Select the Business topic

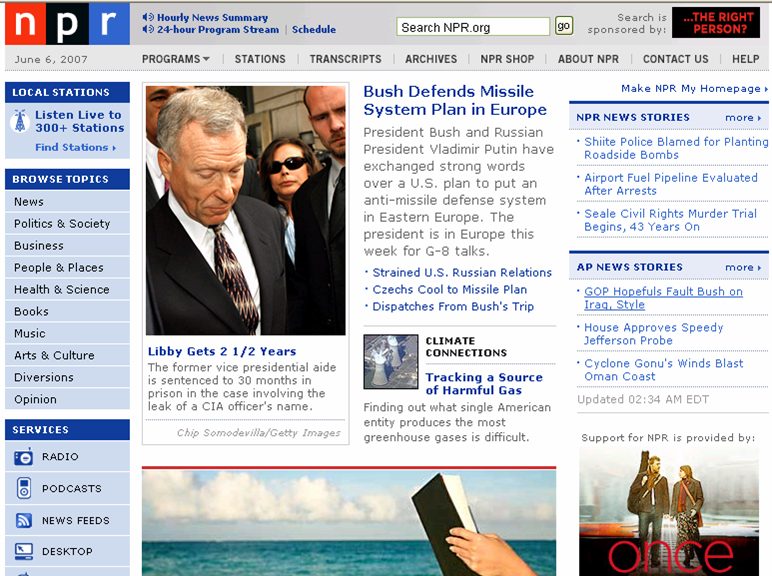coord(67,246)
